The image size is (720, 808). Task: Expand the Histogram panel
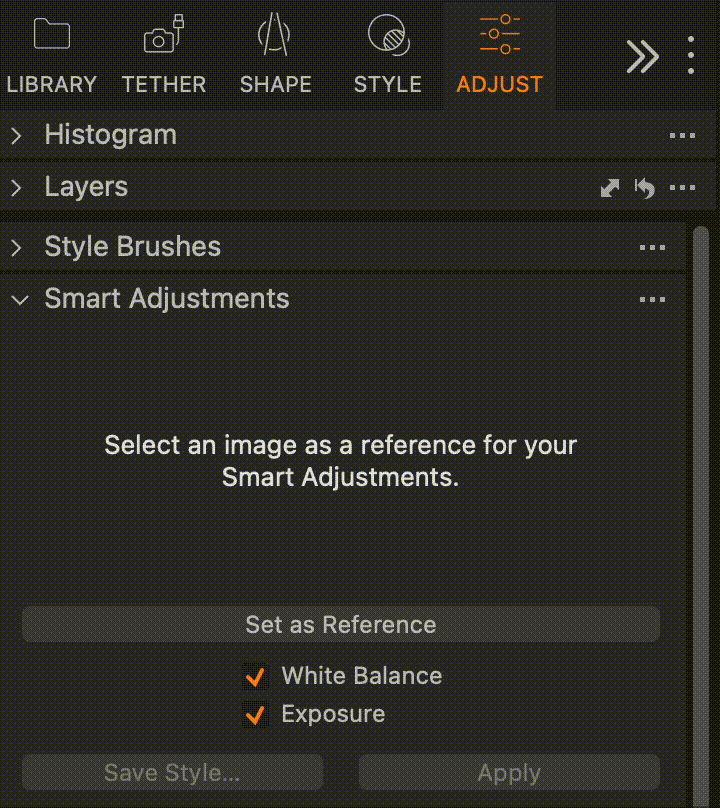[x=16, y=136]
